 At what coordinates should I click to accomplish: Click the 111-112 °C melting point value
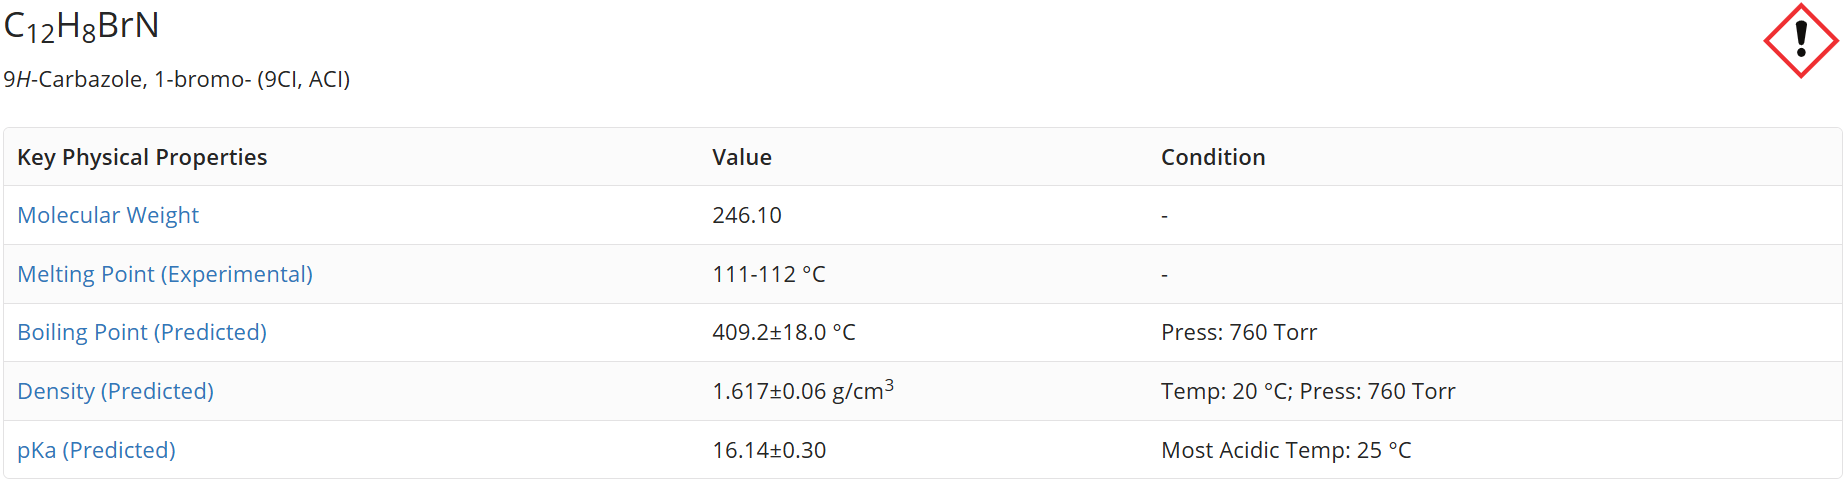point(769,274)
